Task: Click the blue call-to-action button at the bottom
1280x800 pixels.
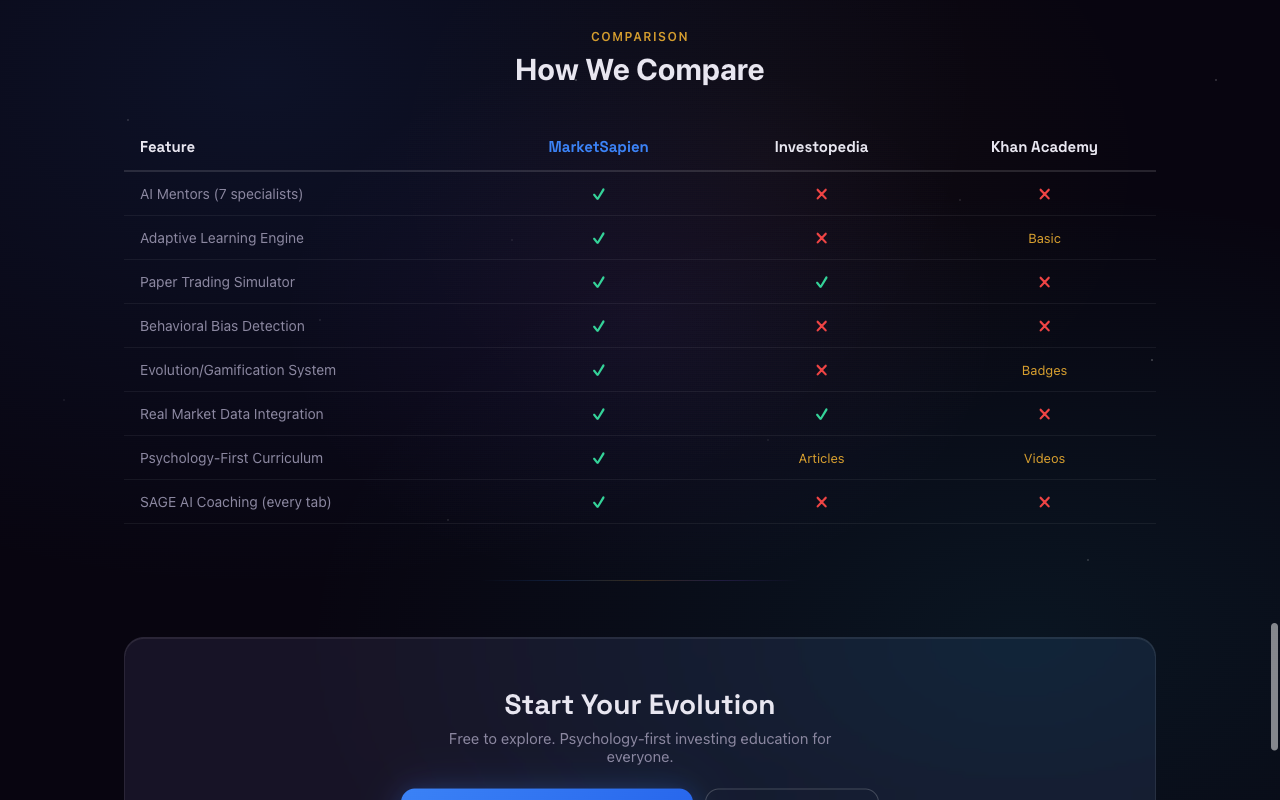Action: click(x=545, y=796)
